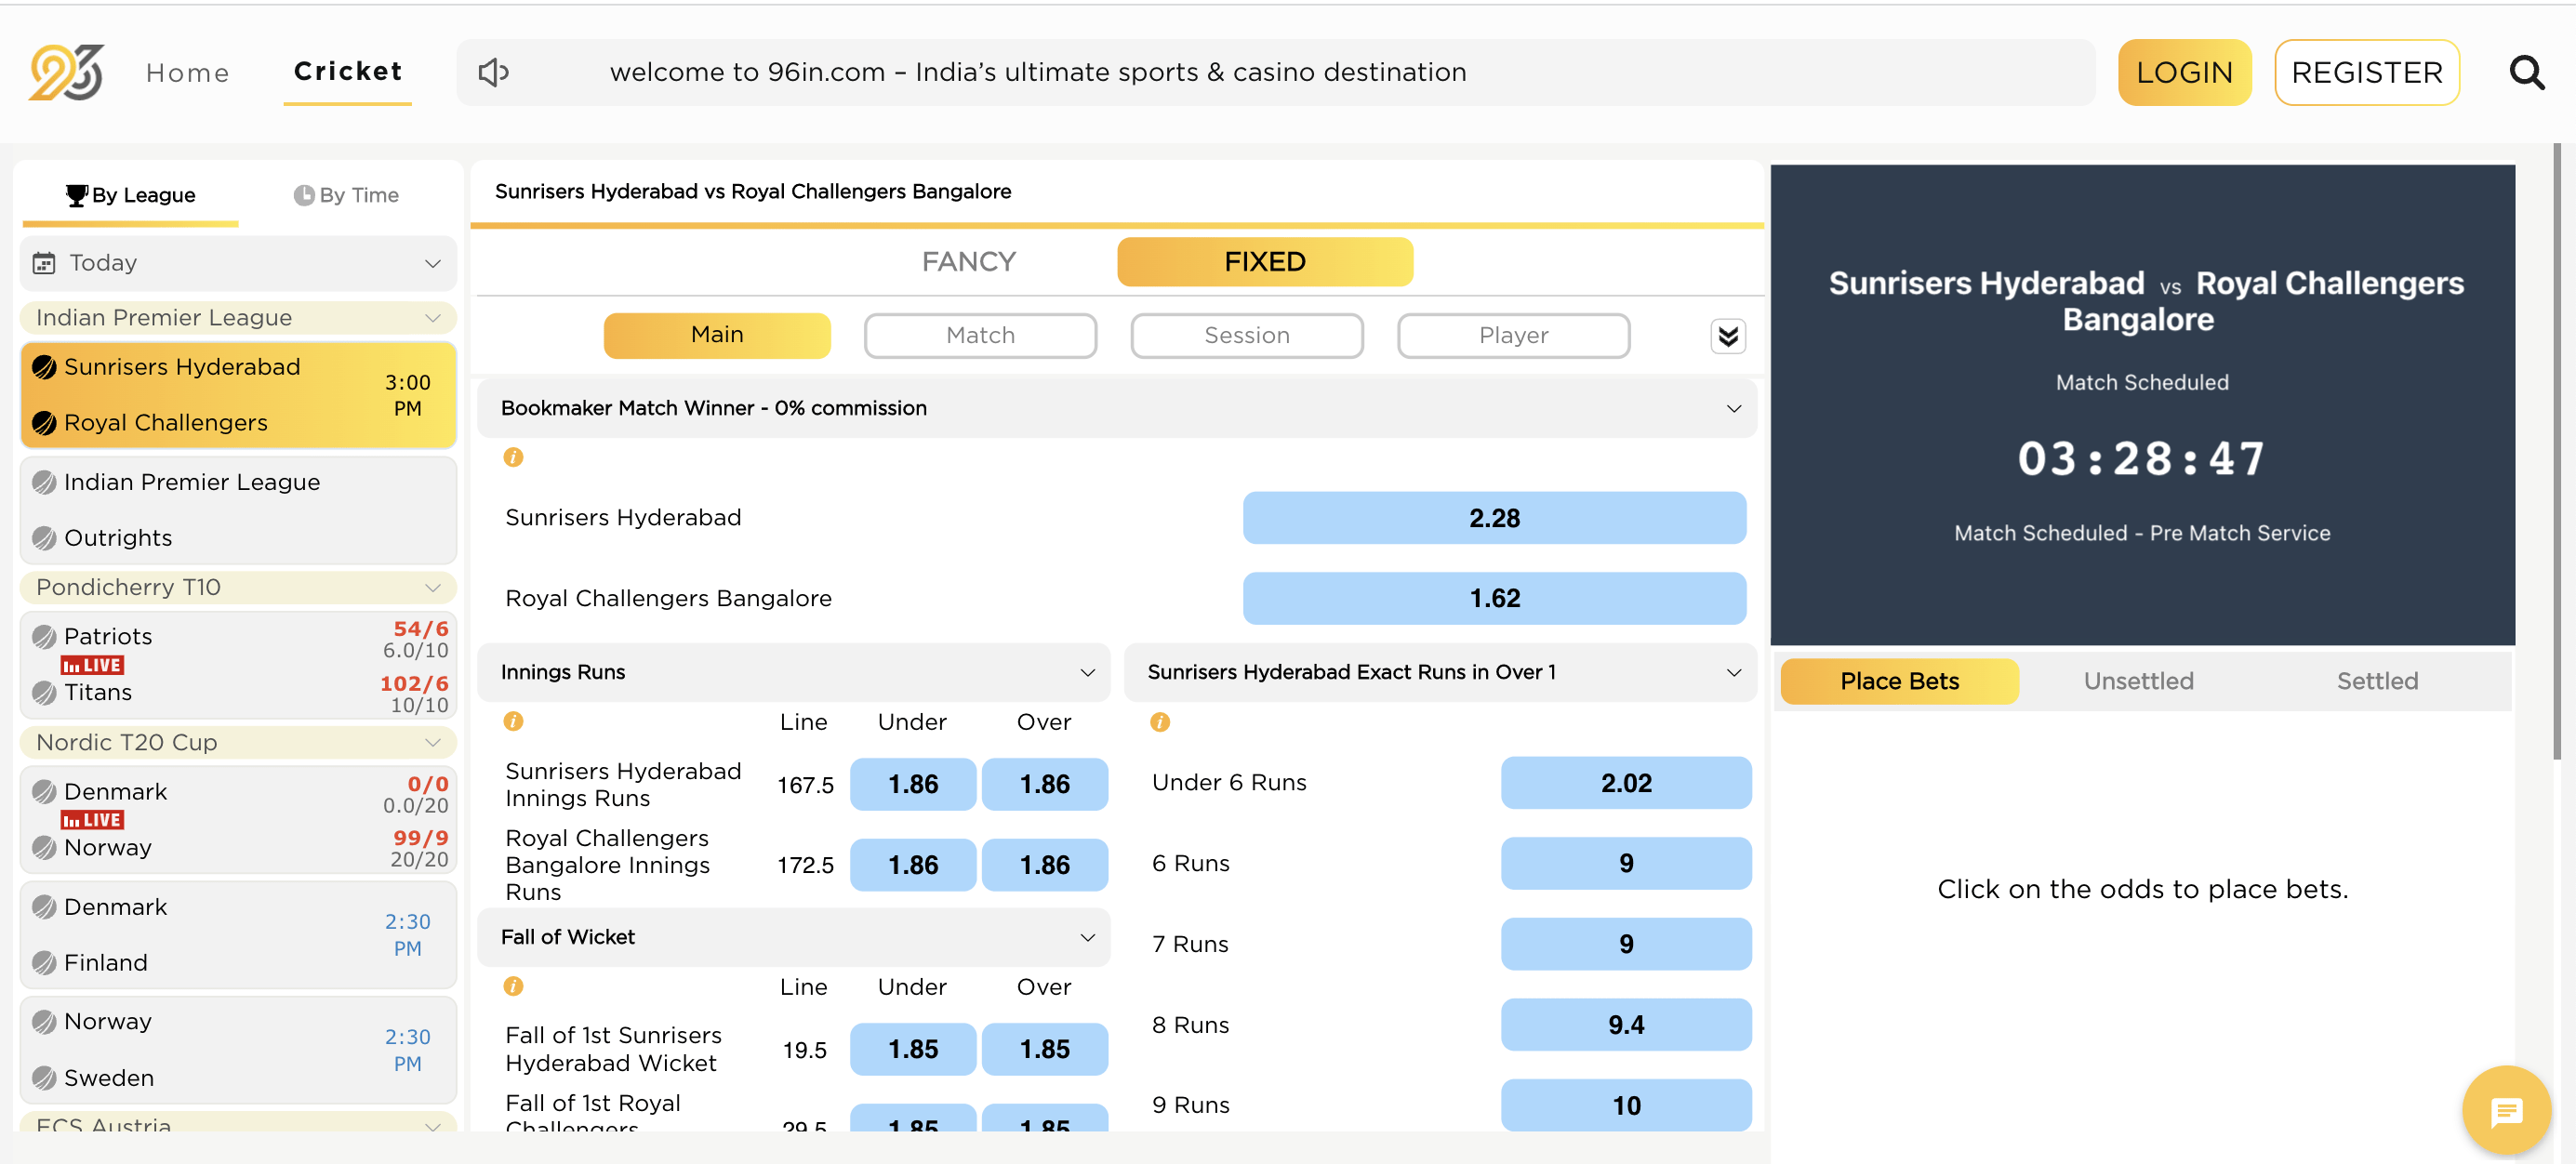This screenshot has height=1164, width=2576.
Task: Collapse the Exact Runs in Over 1 panel
Action: (x=1440, y=672)
